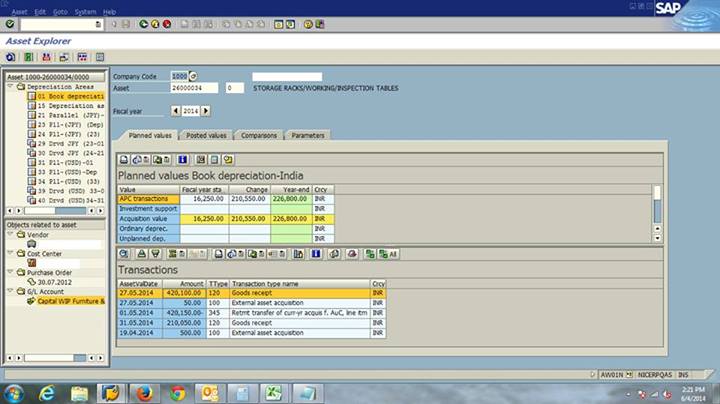Viewport: 720px width, 404px height.
Task: Click blue Information icon in the Transactions toolbar
Action: [x=316, y=254]
